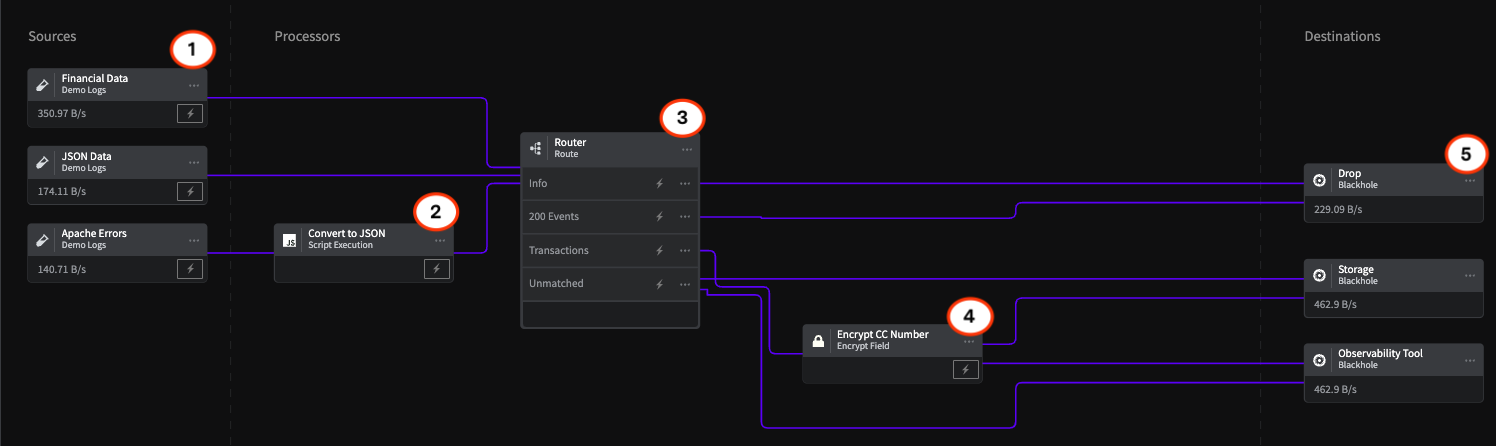Open the ellipsis menu on the Storage destination
This screenshot has width=1496, height=446.
coord(1470,275)
